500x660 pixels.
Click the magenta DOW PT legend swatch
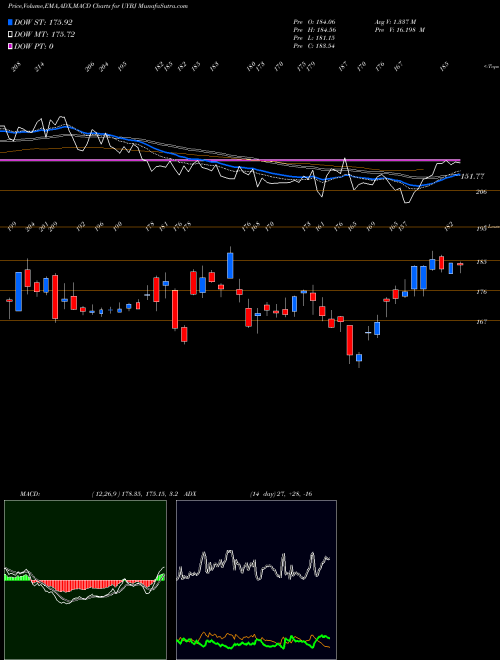pos(10,46)
